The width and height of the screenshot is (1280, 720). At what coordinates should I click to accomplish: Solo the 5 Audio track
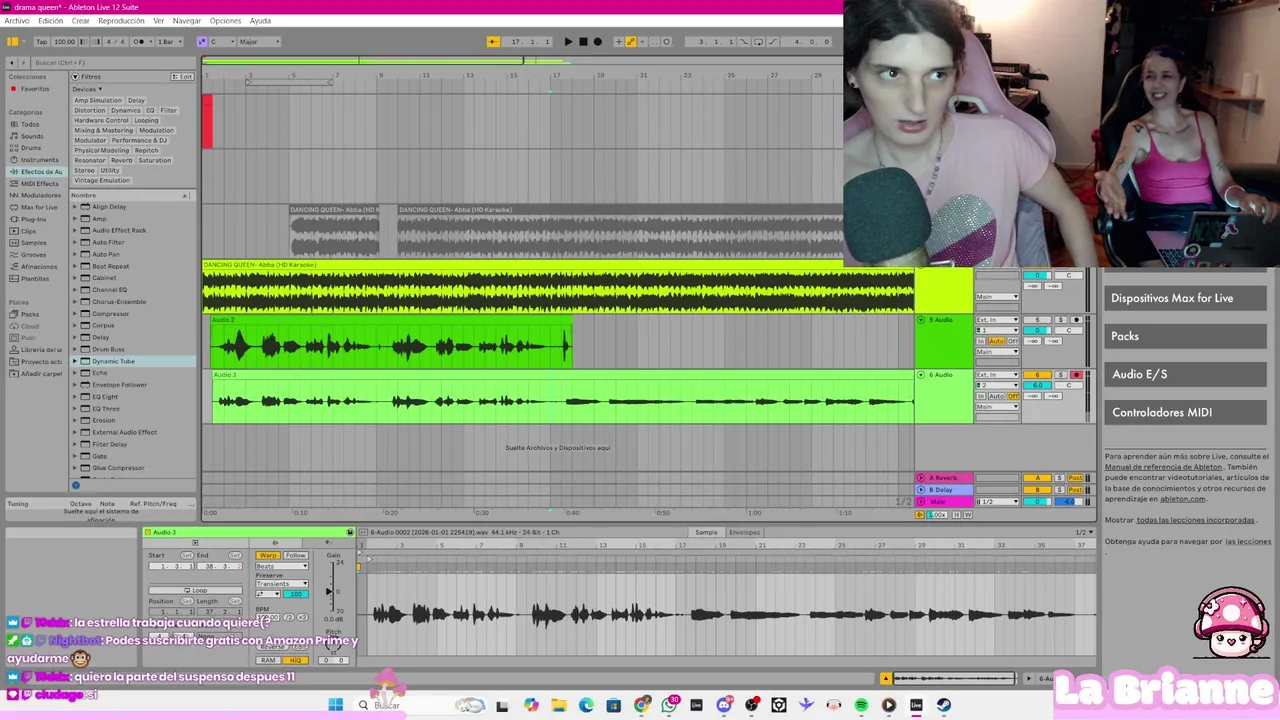pos(1062,320)
